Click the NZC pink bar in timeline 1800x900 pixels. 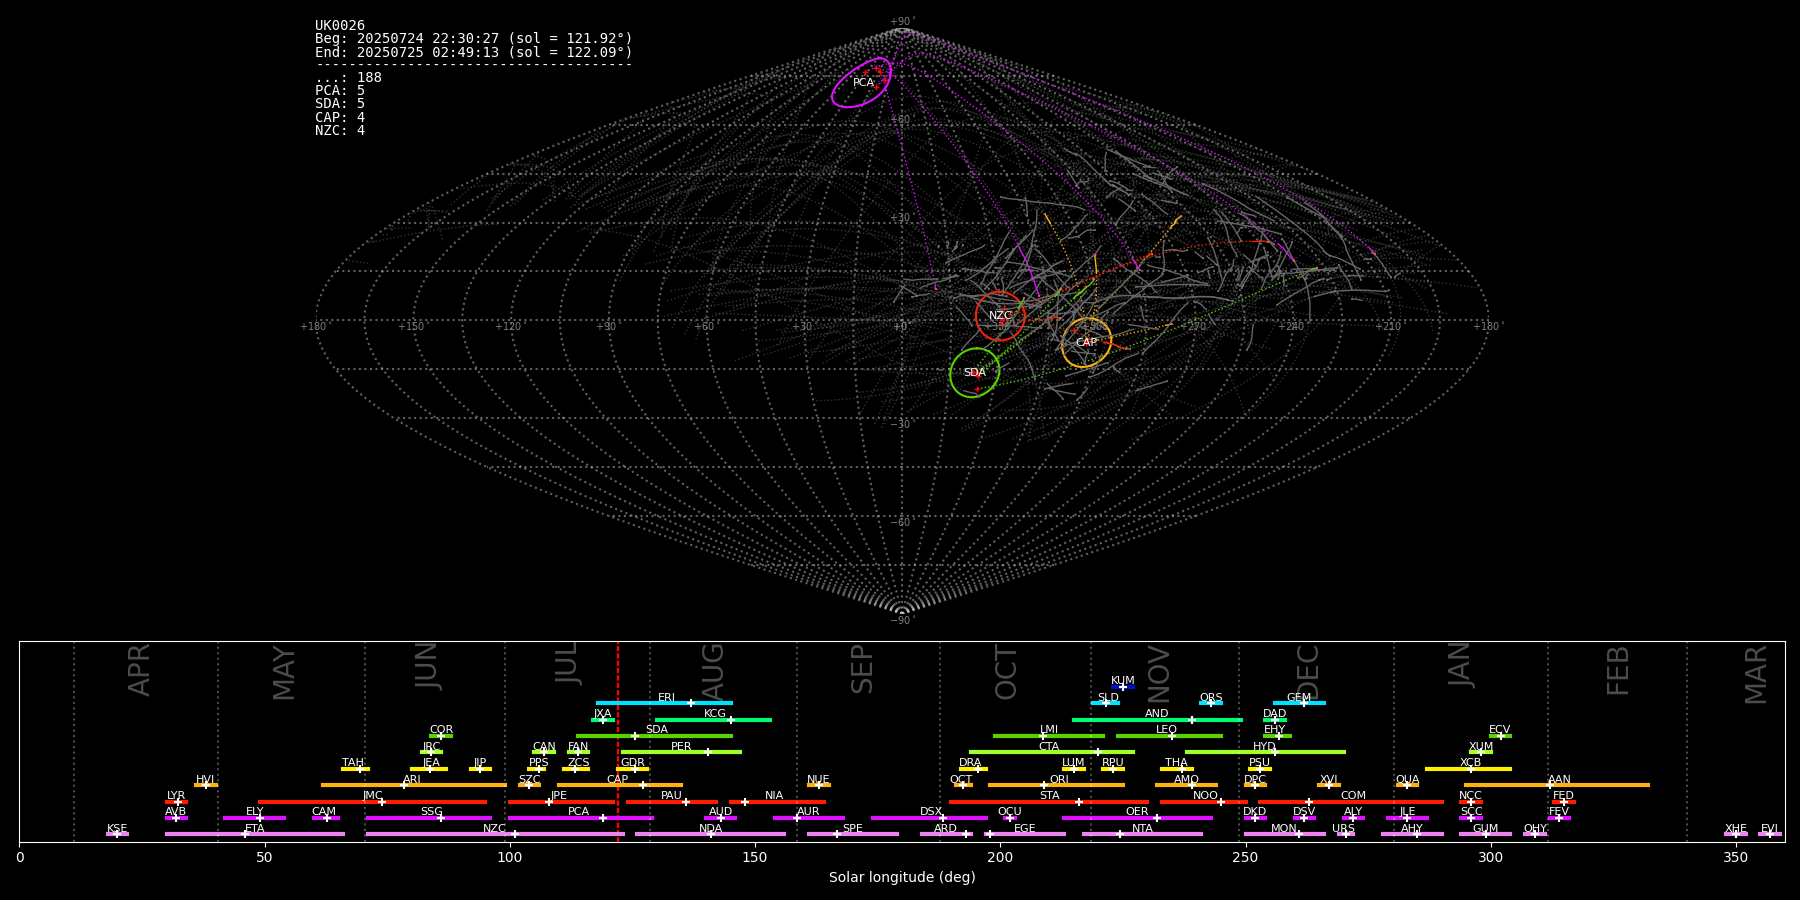click(x=495, y=834)
